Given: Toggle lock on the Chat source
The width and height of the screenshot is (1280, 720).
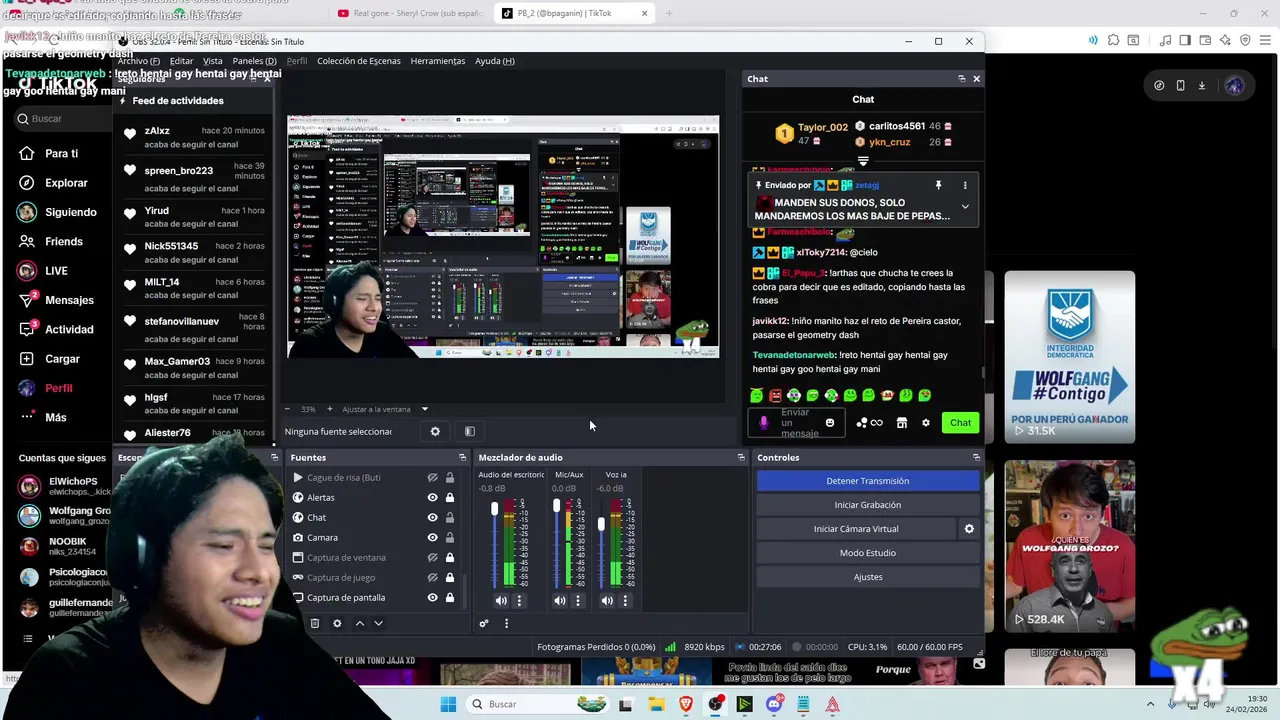Looking at the screenshot, I should pos(450,518).
